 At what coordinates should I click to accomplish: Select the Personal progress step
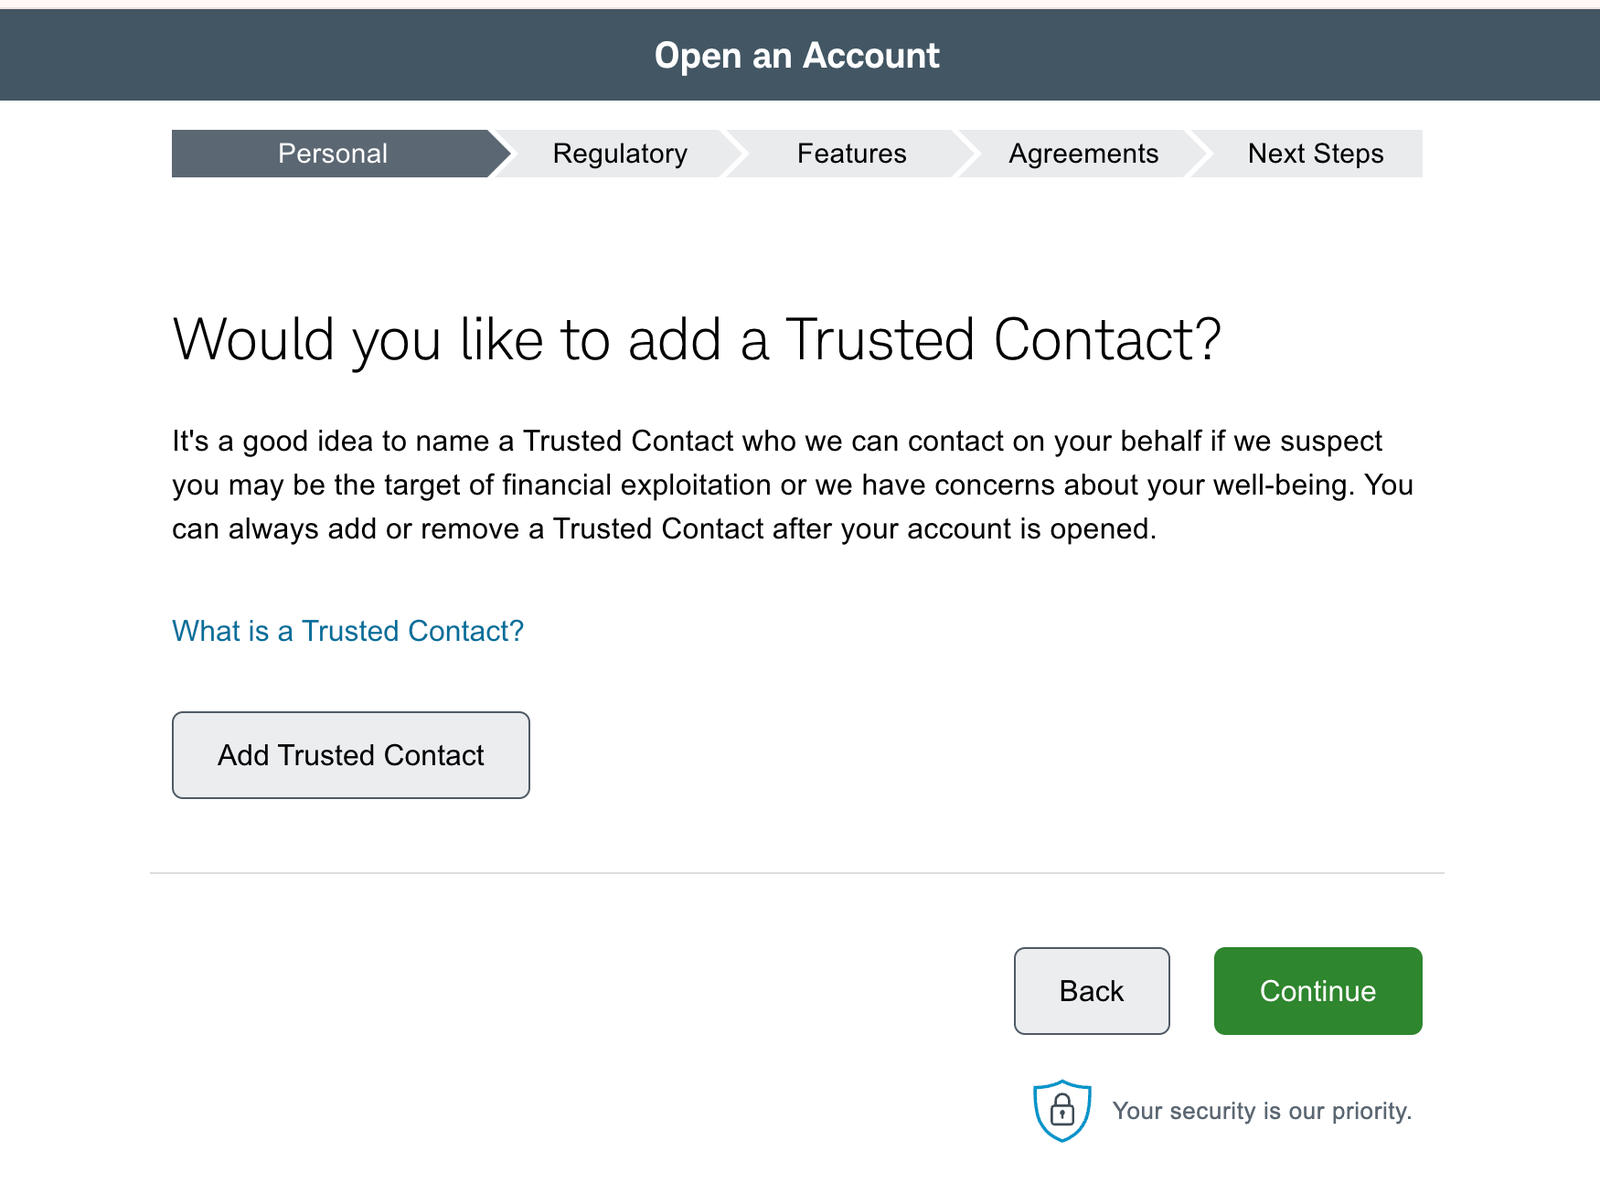pyautogui.click(x=333, y=154)
